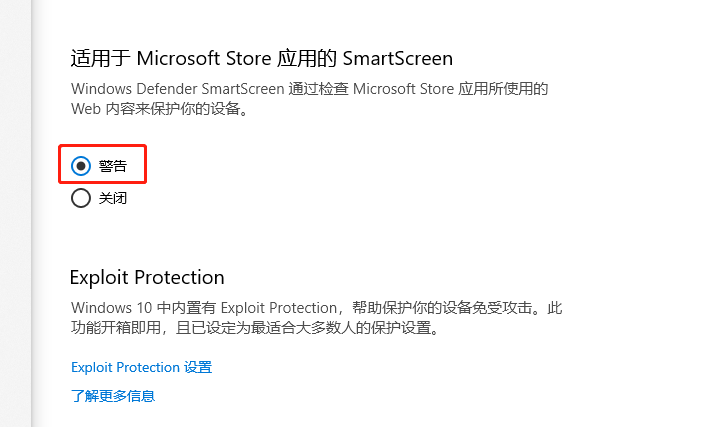The height and width of the screenshot is (427, 727).
Task: Click the 'Windows 10 中内置有' description line
Action: 316,308
